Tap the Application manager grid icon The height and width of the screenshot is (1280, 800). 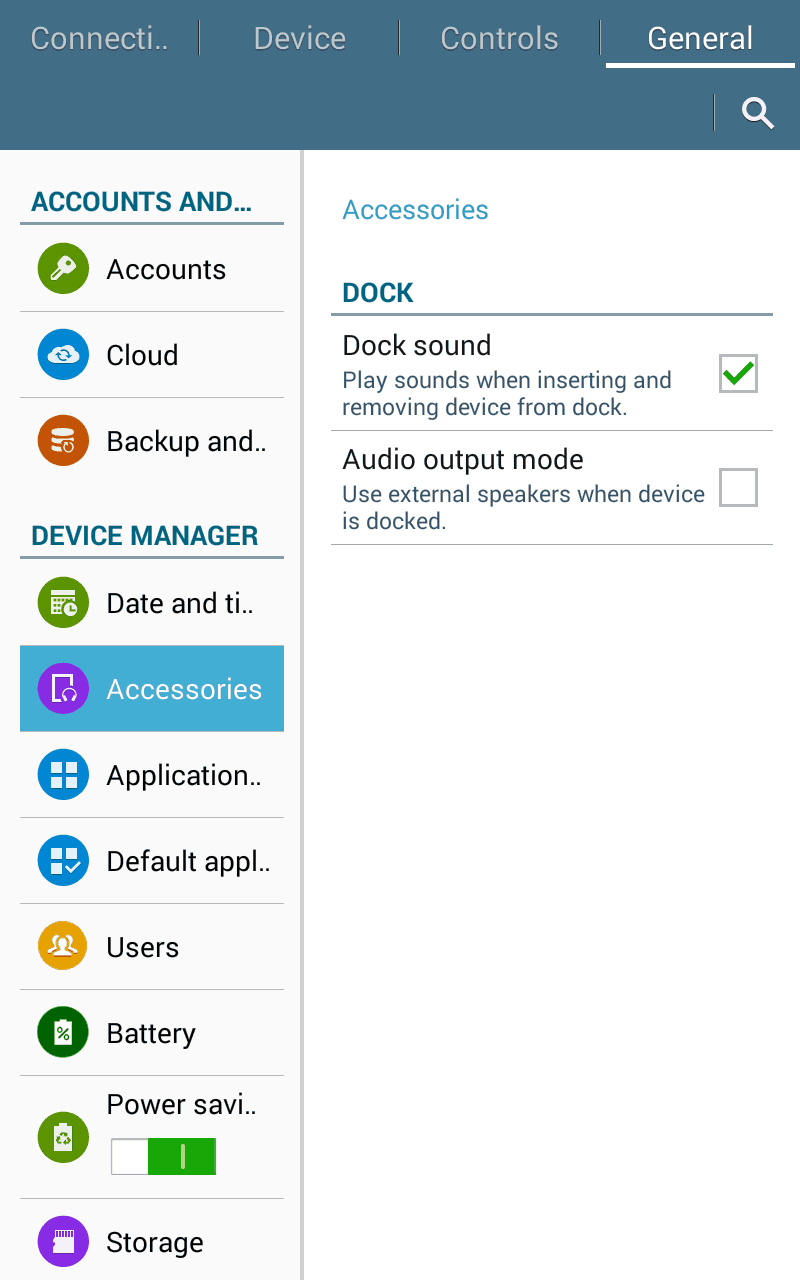pyautogui.click(x=63, y=775)
